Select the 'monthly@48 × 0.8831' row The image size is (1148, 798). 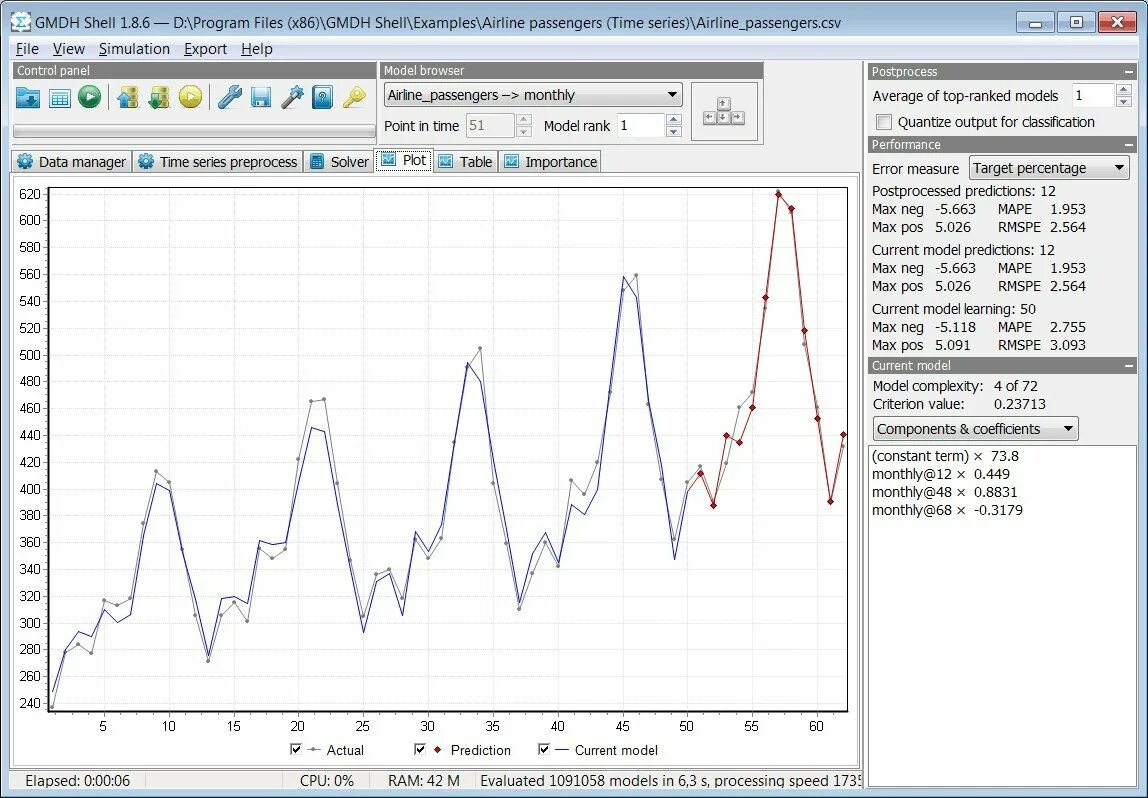(x=944, y=492)
